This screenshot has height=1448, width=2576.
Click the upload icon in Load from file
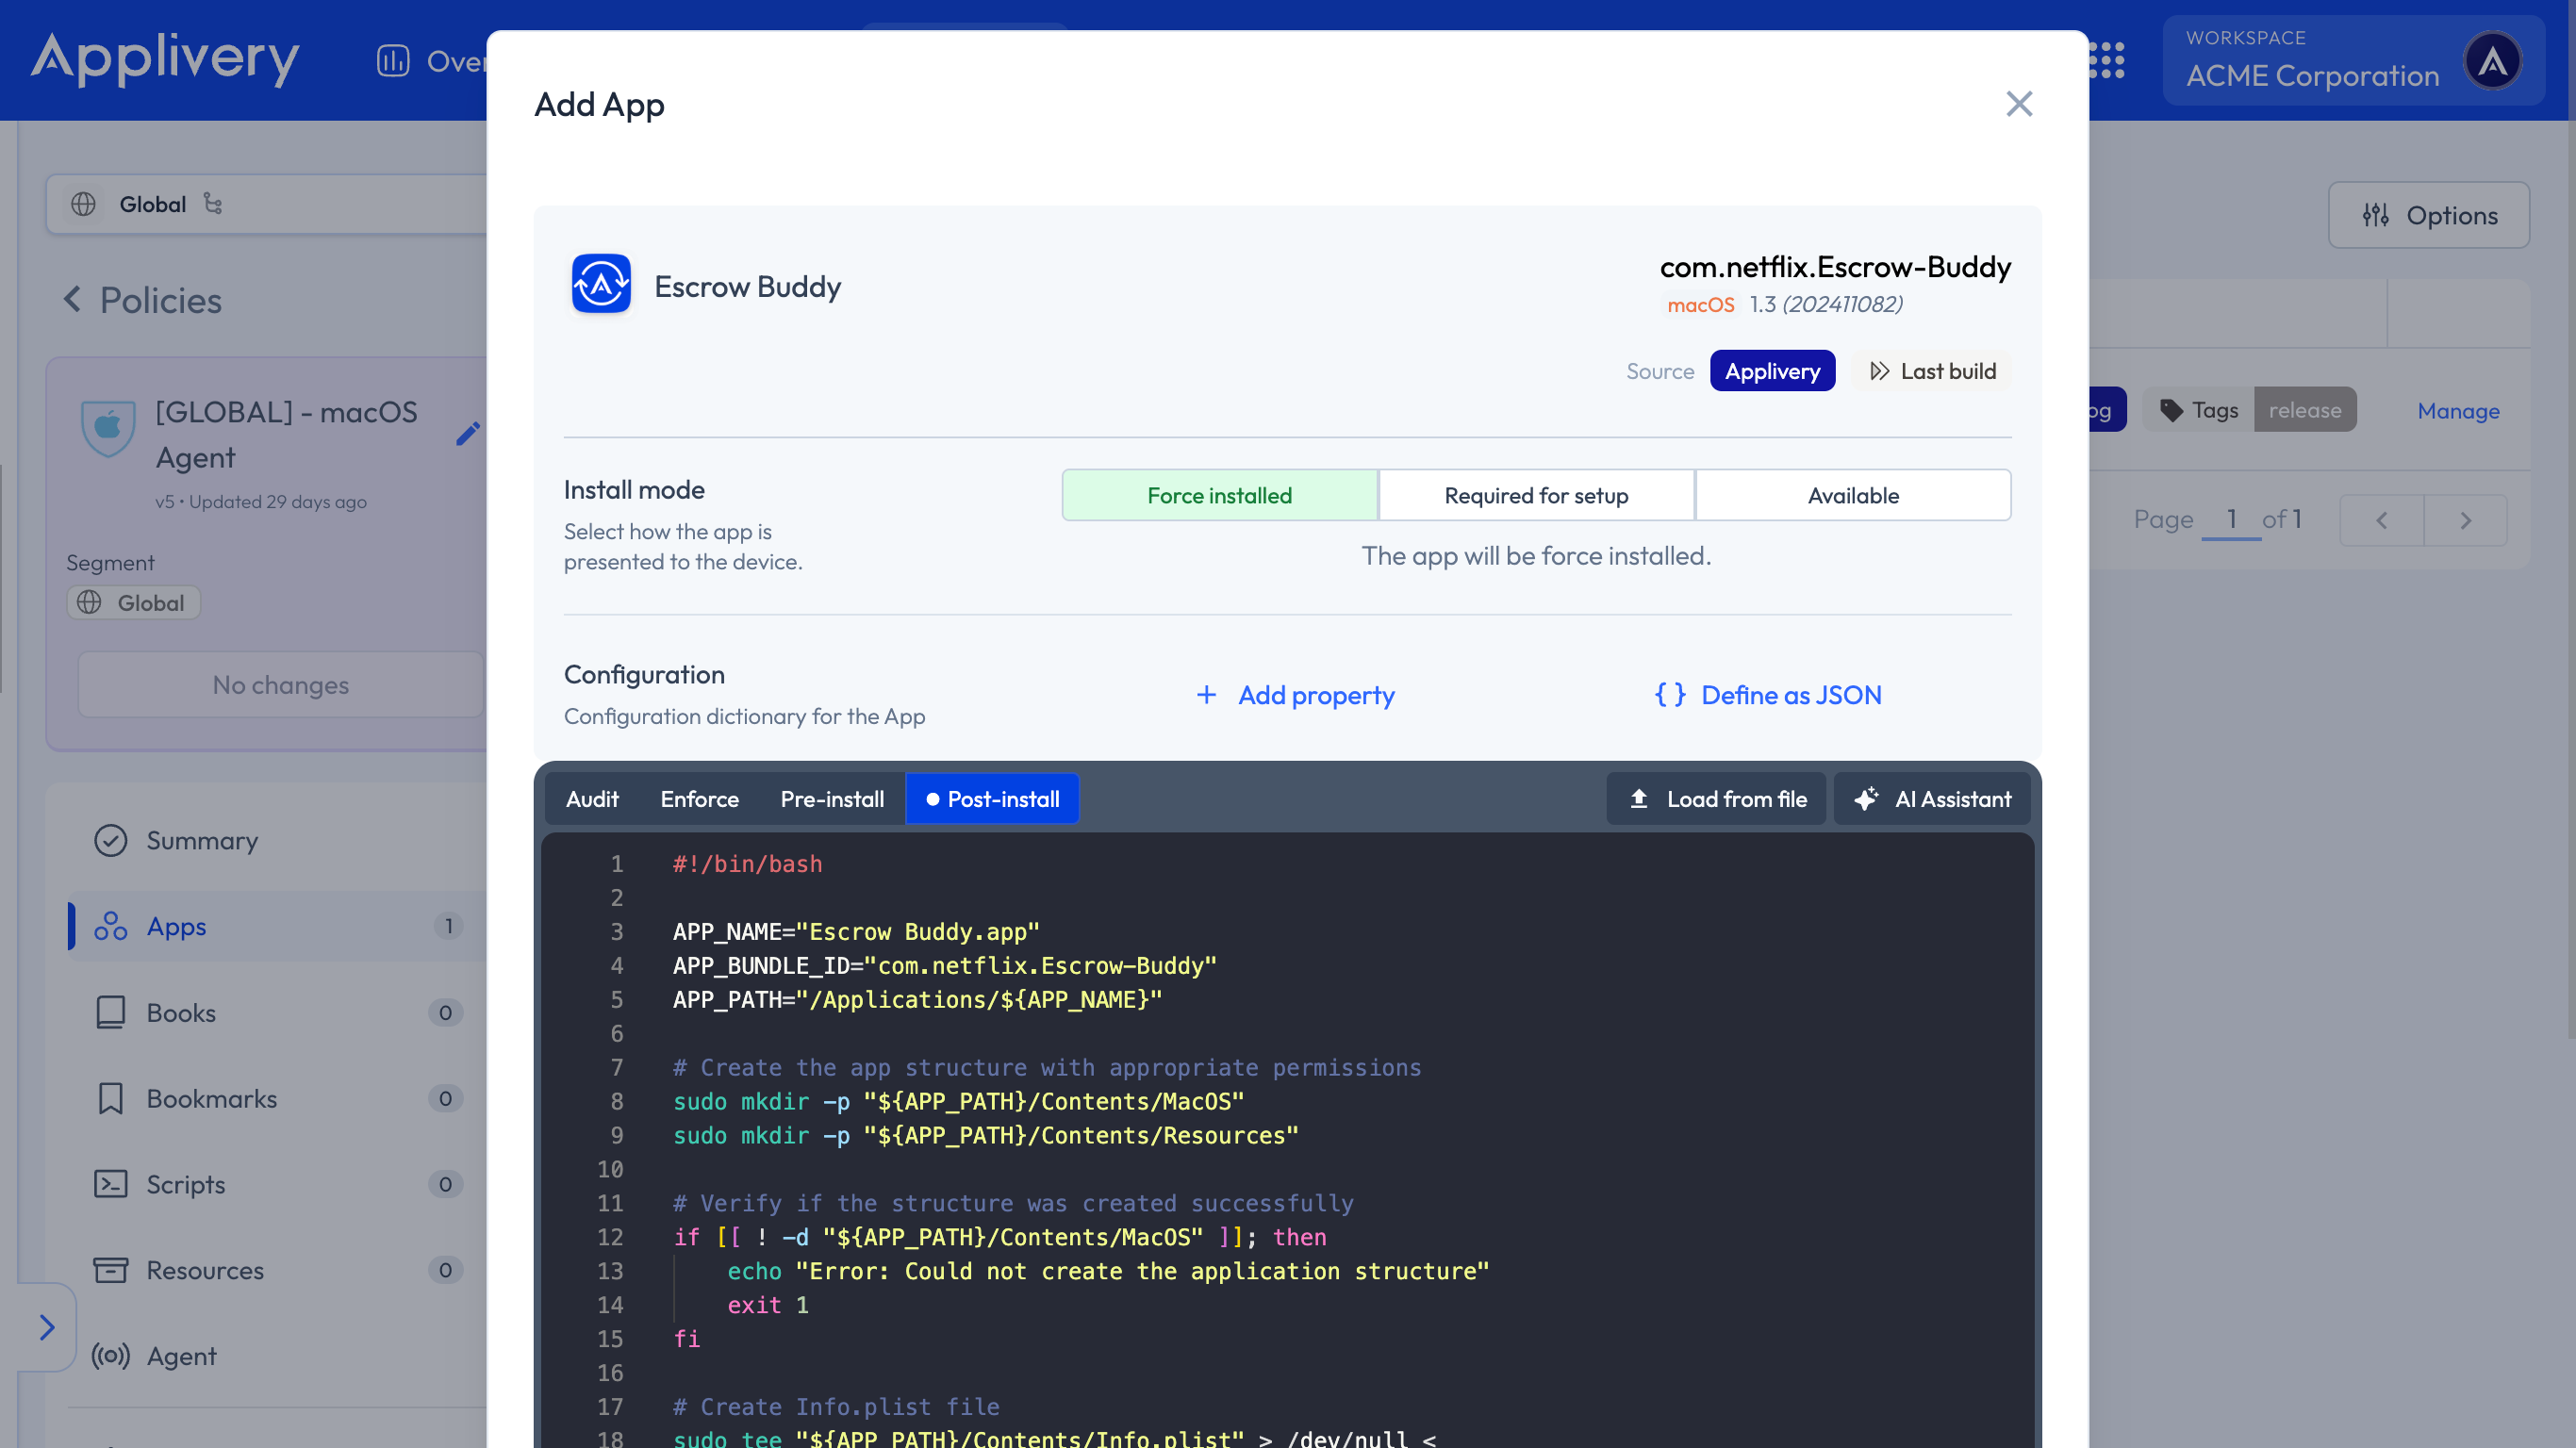(x=1639, y=799)
